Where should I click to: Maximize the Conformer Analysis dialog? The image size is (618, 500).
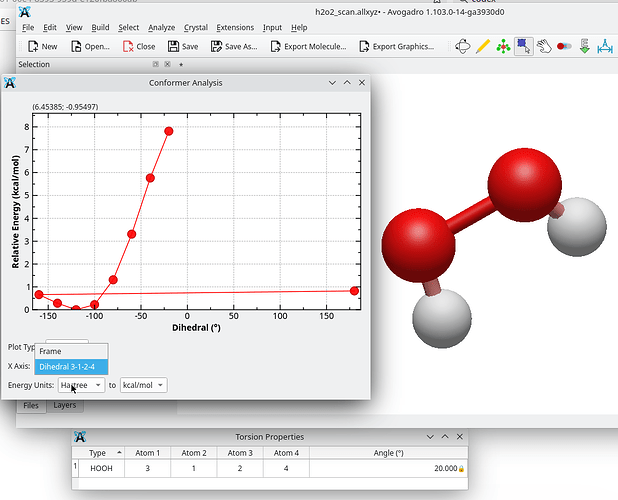pyautogui.click(x=347, y=83)
